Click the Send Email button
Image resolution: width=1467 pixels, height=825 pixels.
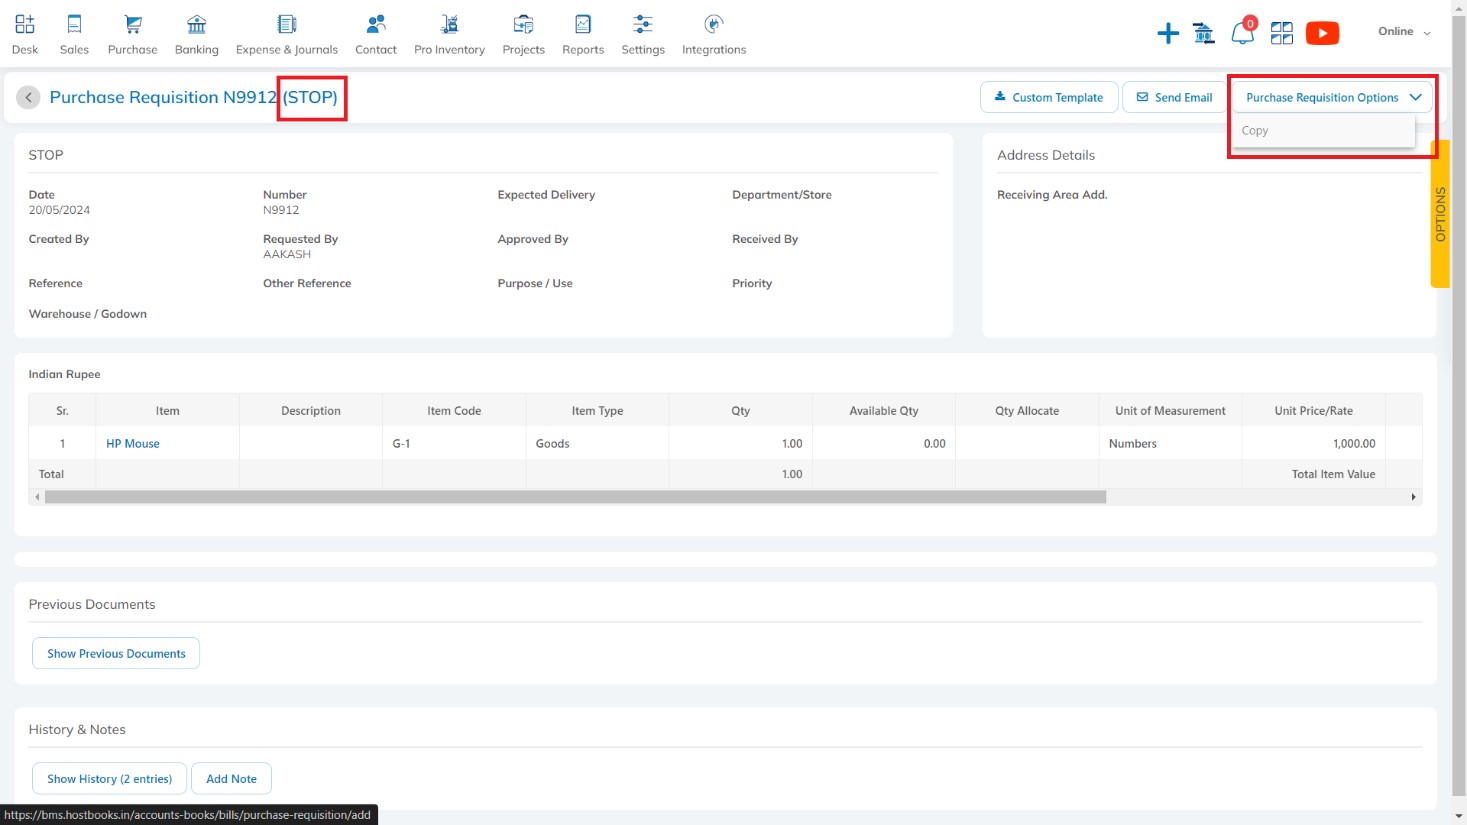click(x=1174, y=97)
